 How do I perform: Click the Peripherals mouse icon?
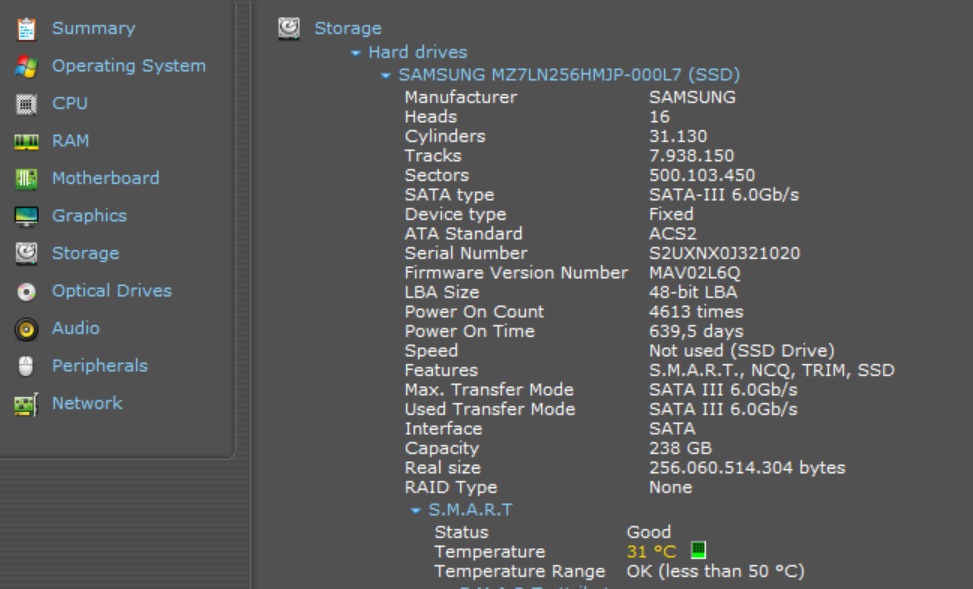(27, 366)
